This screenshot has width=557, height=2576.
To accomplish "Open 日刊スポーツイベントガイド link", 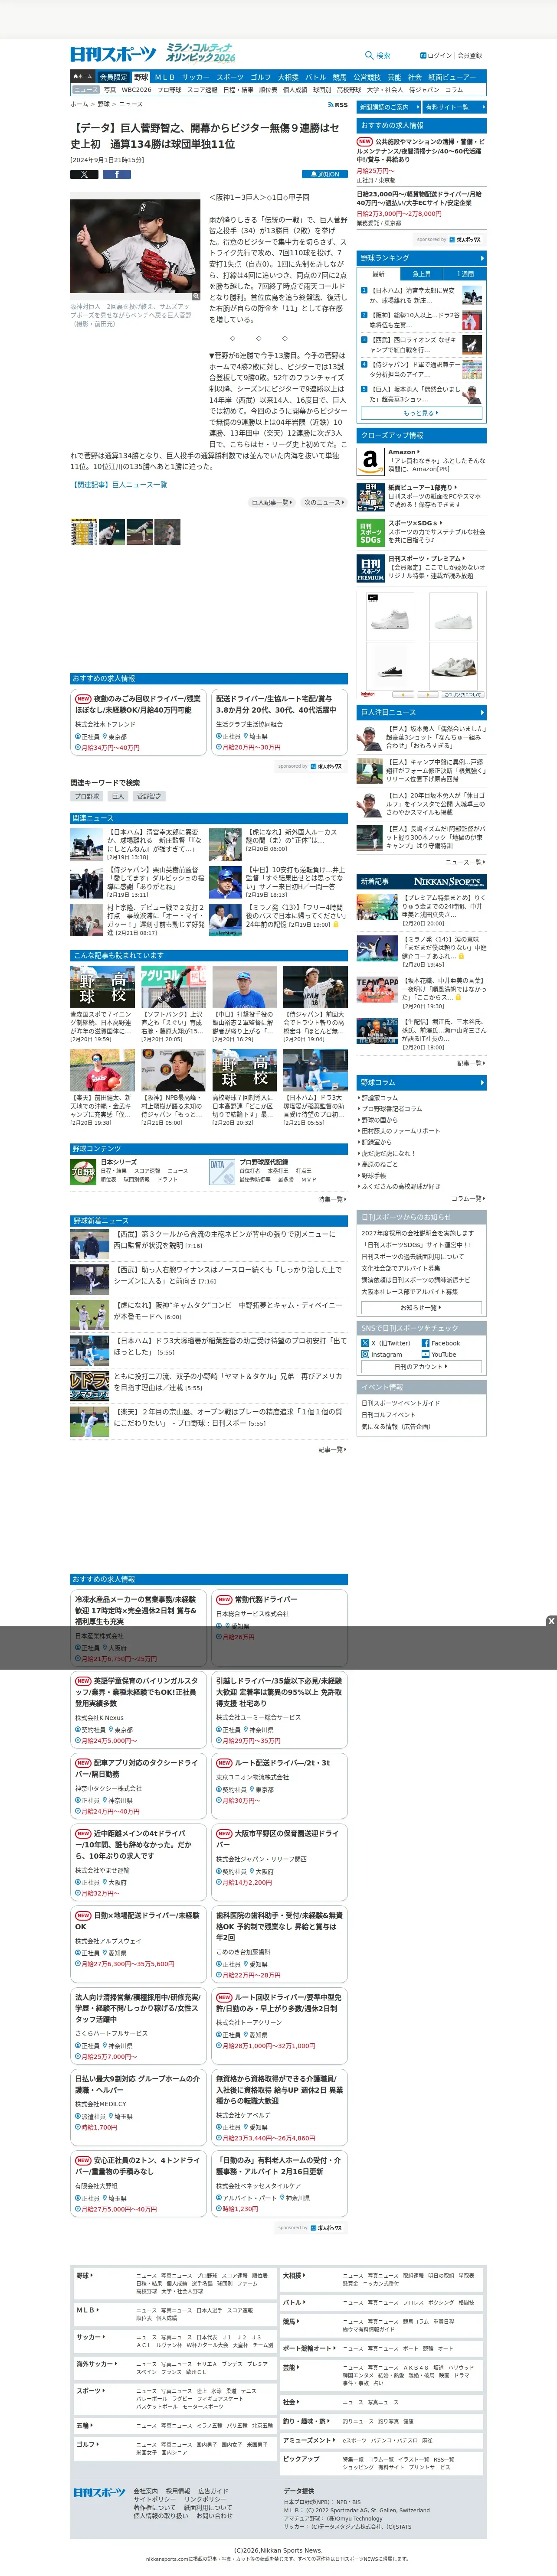I will pyautogui.click(x=400, y=1403).
